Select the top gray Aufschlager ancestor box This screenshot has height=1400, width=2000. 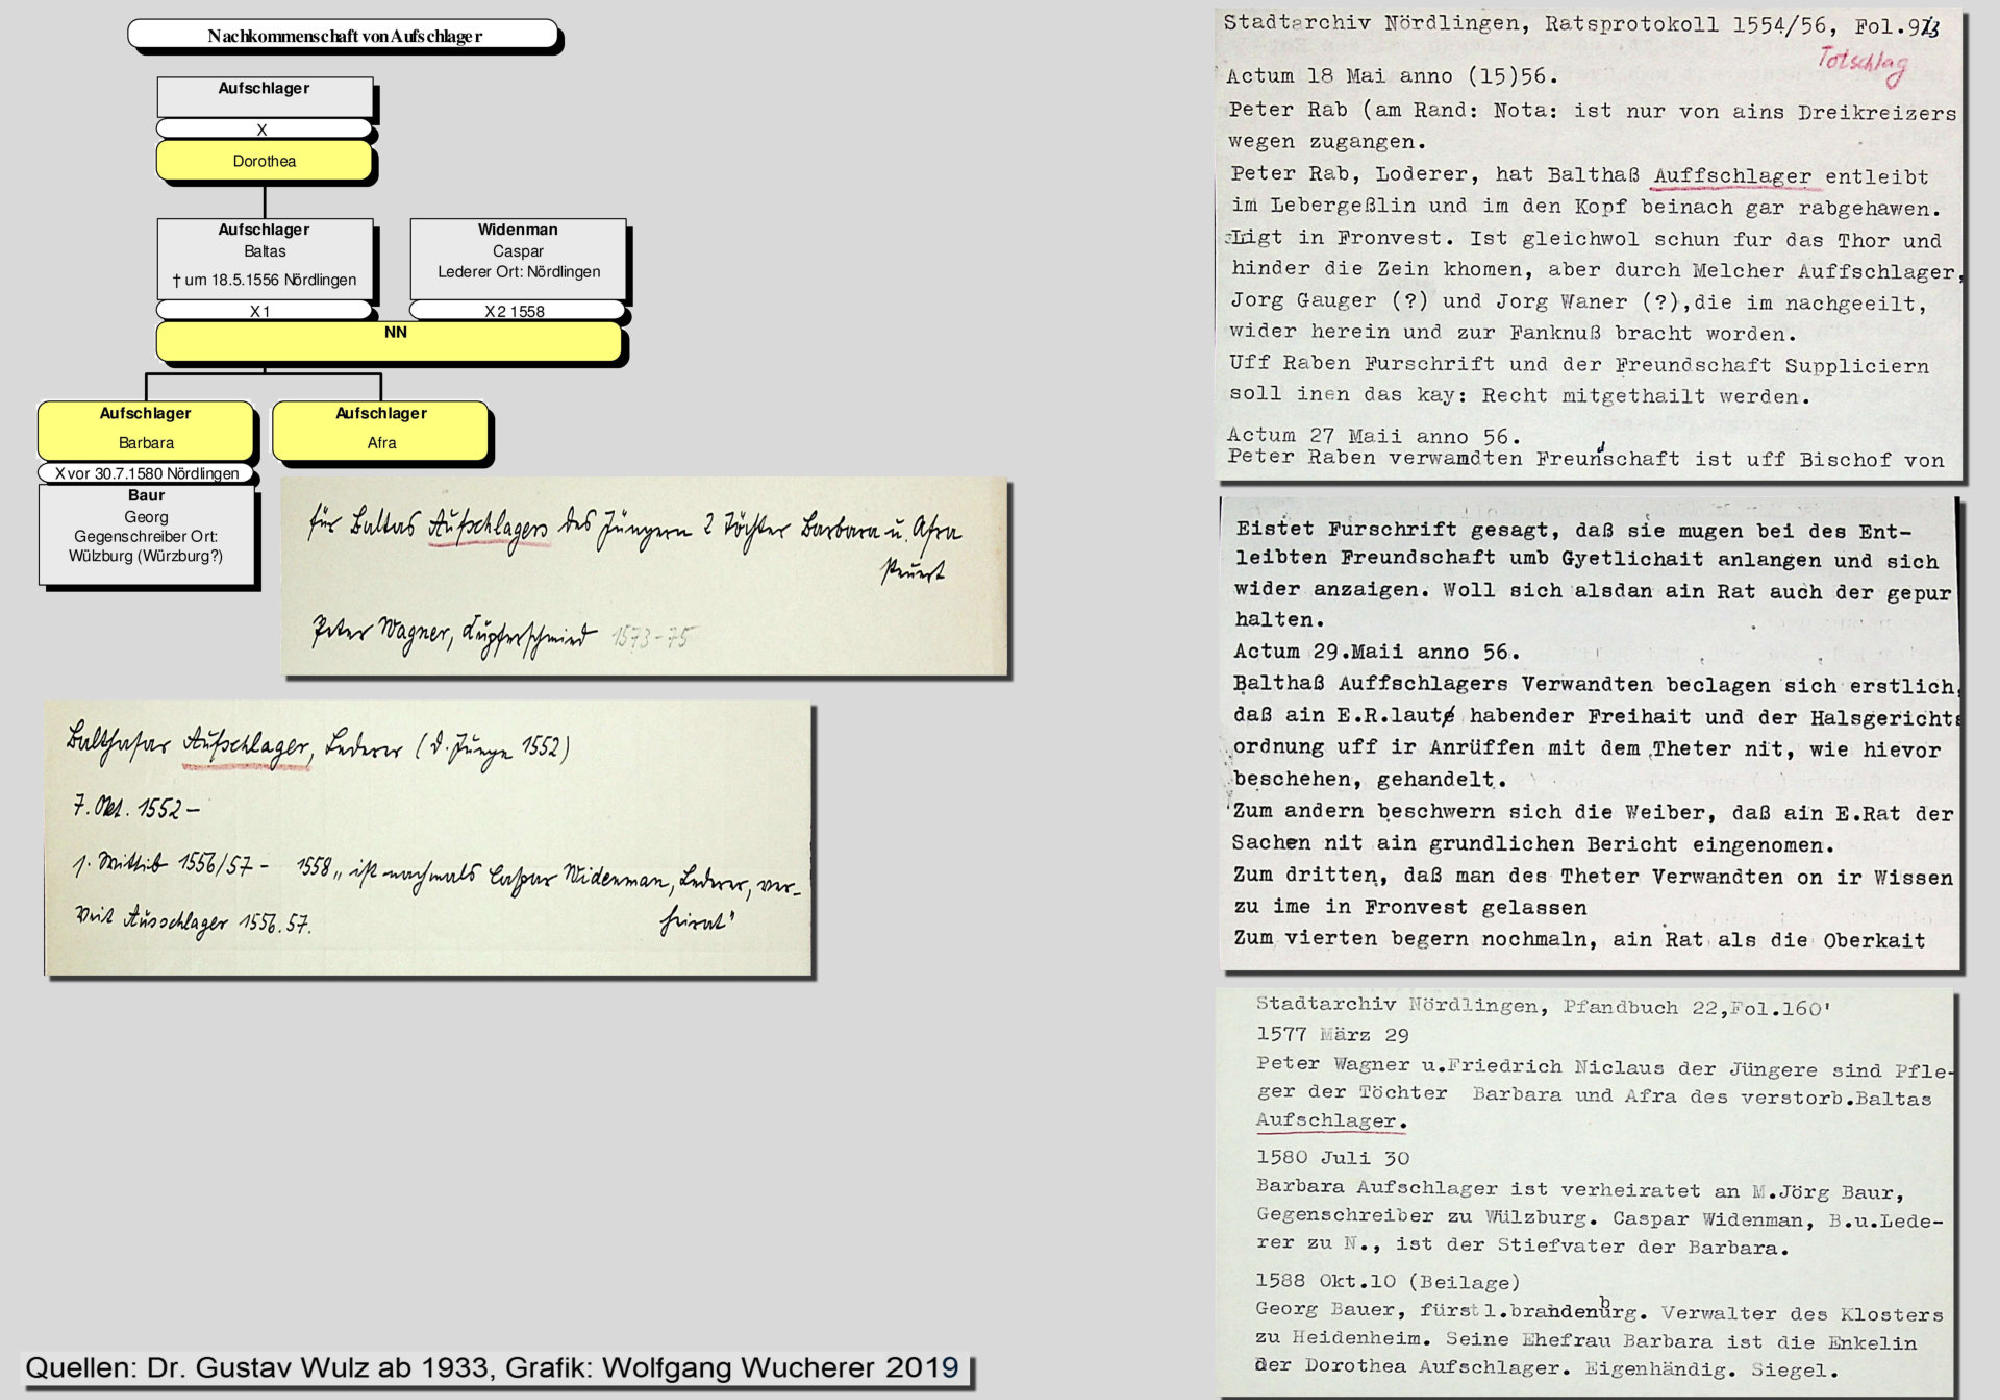tap(264, 97)
